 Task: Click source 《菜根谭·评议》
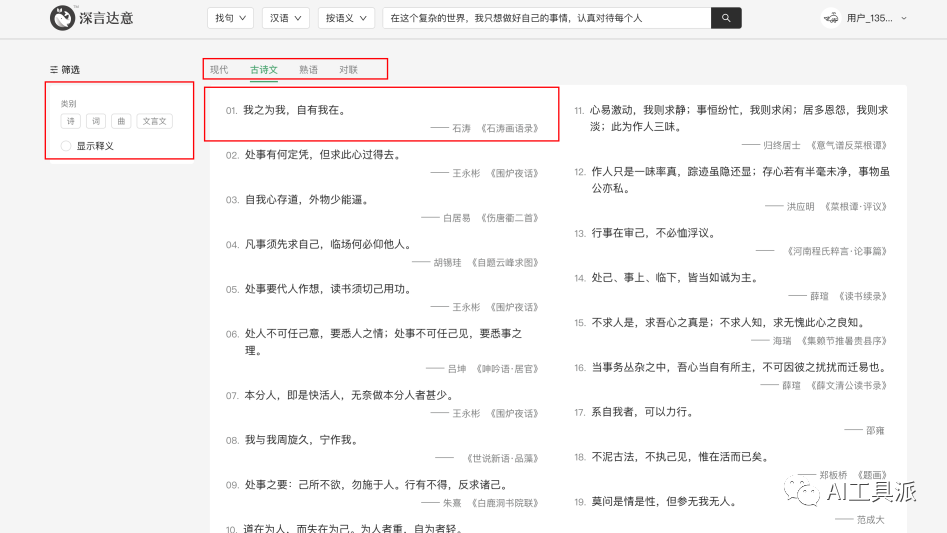pyautogui.click(x=855, y=206)
